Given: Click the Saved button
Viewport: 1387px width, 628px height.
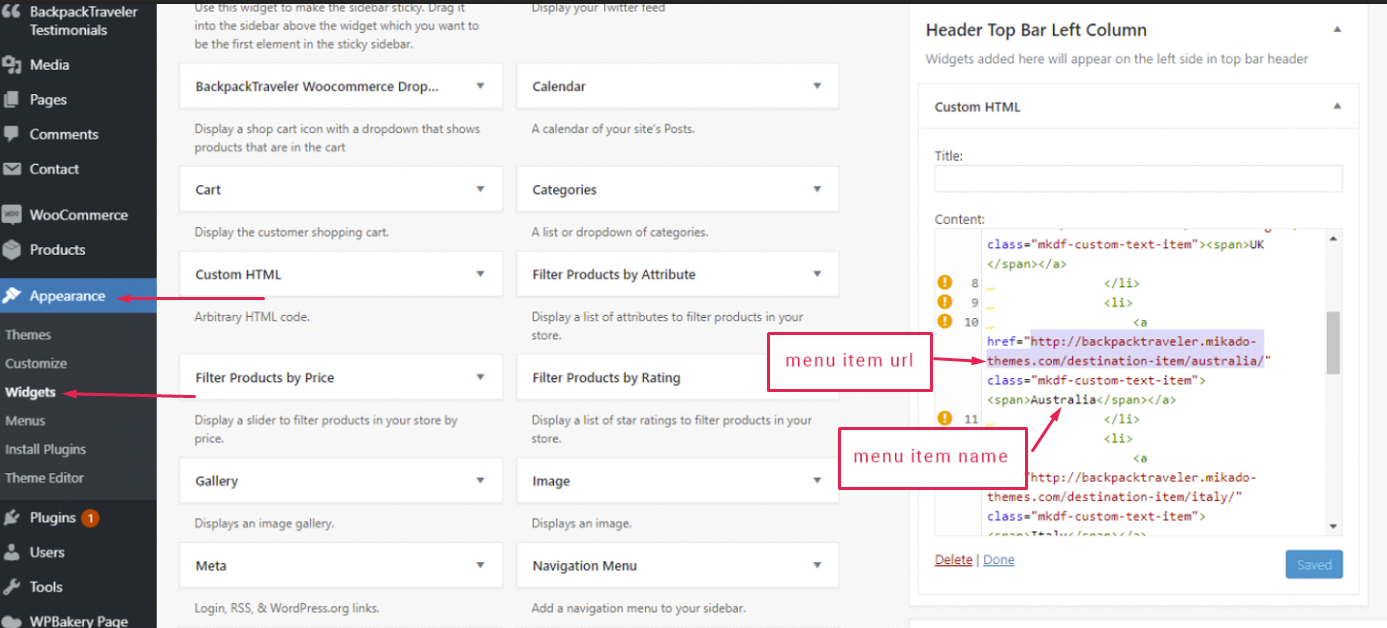Looking at the screenshot, I should (x=1314, y=564).
